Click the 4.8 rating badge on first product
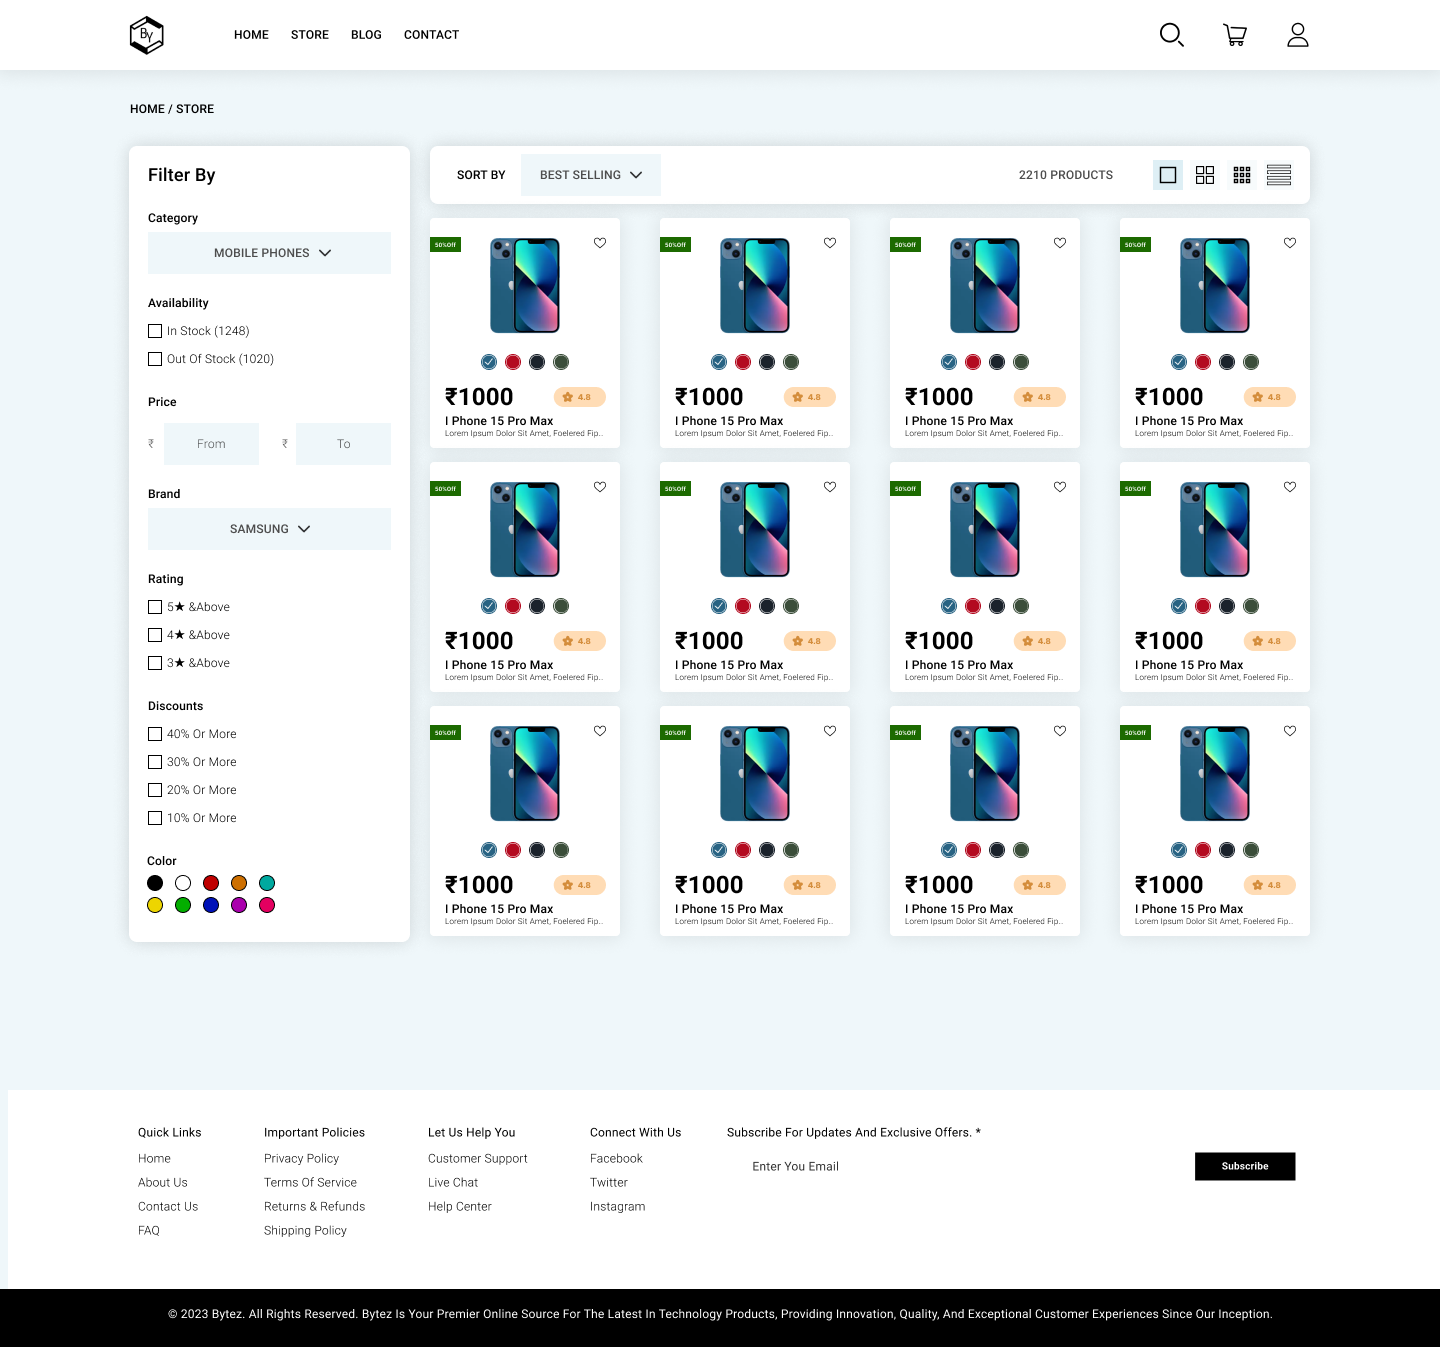This screenshot has height=1347, width=1440. (579, 397)
